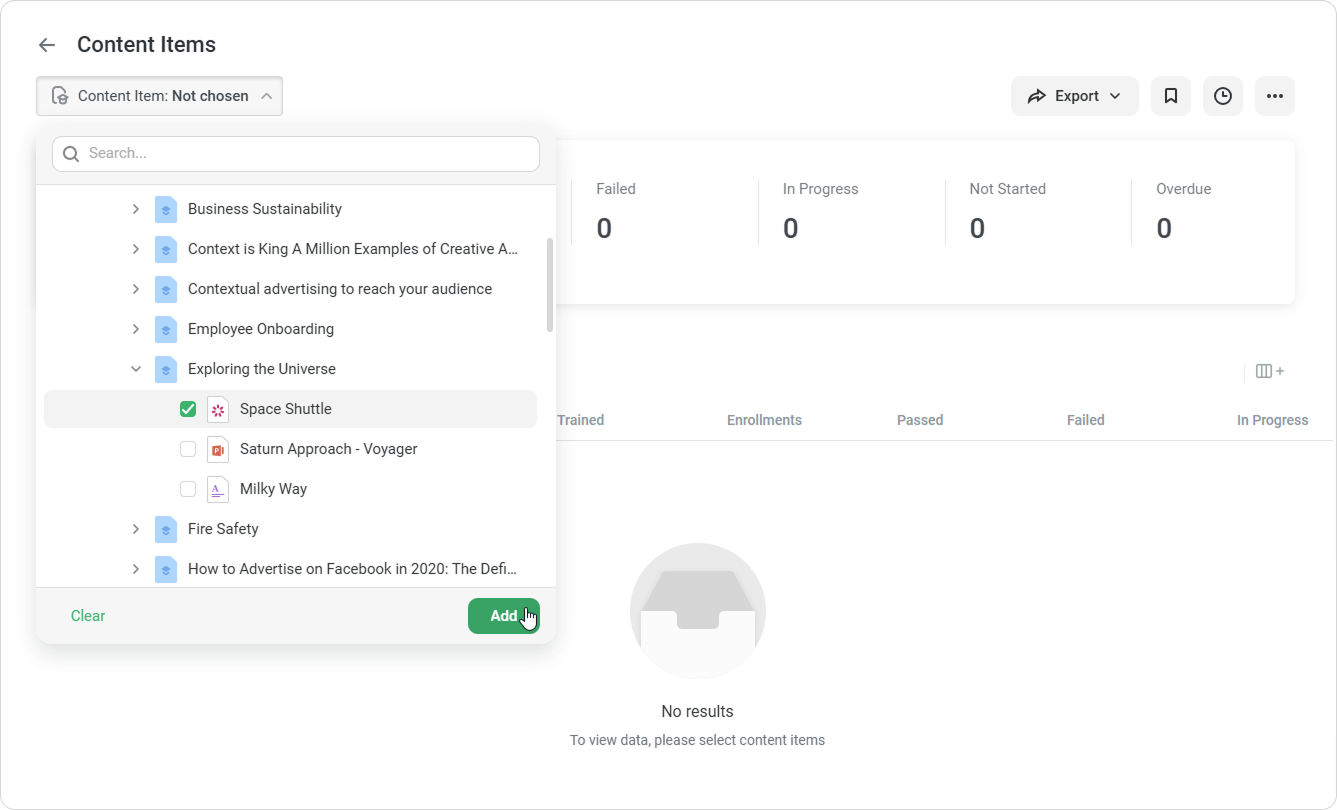Check the Saturn Approach - Voyager checkbox
Image resolution: width=1337 pixels, height=810 pixels.
point(188,449)
